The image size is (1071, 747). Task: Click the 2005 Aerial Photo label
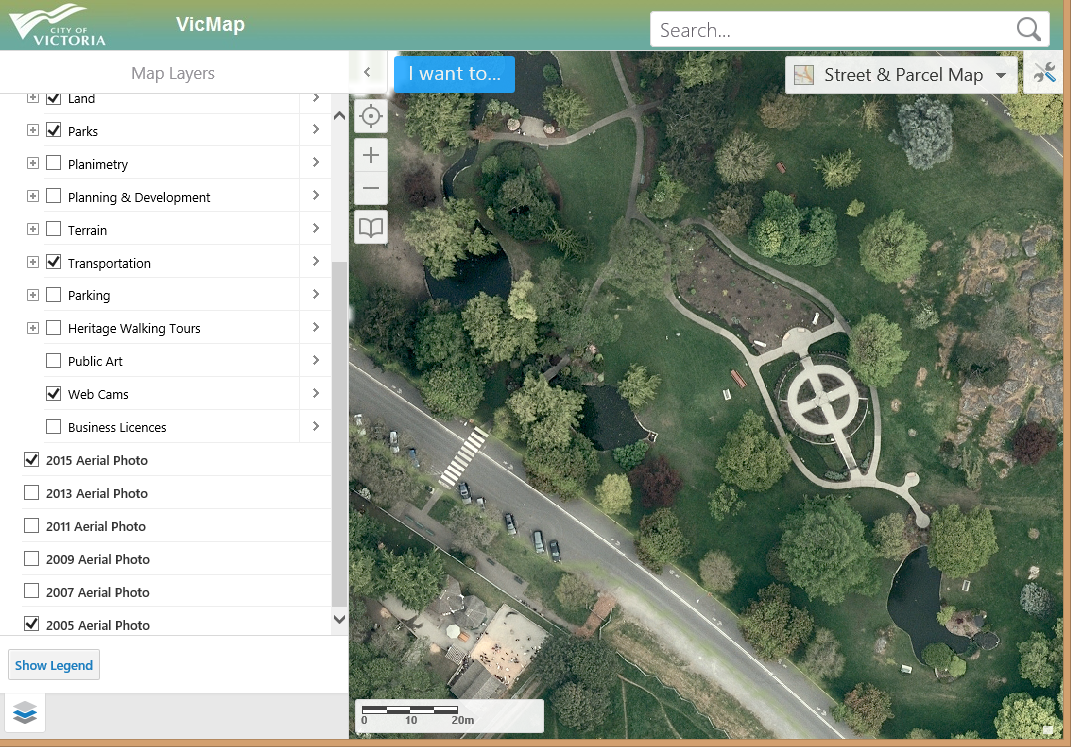tap(98, 625)
